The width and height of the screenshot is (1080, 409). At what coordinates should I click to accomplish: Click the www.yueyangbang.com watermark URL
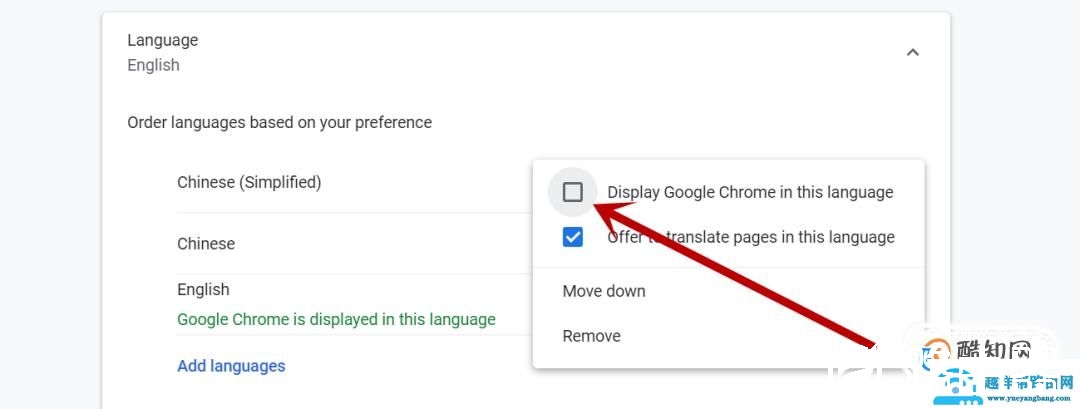pos(1027,397)
